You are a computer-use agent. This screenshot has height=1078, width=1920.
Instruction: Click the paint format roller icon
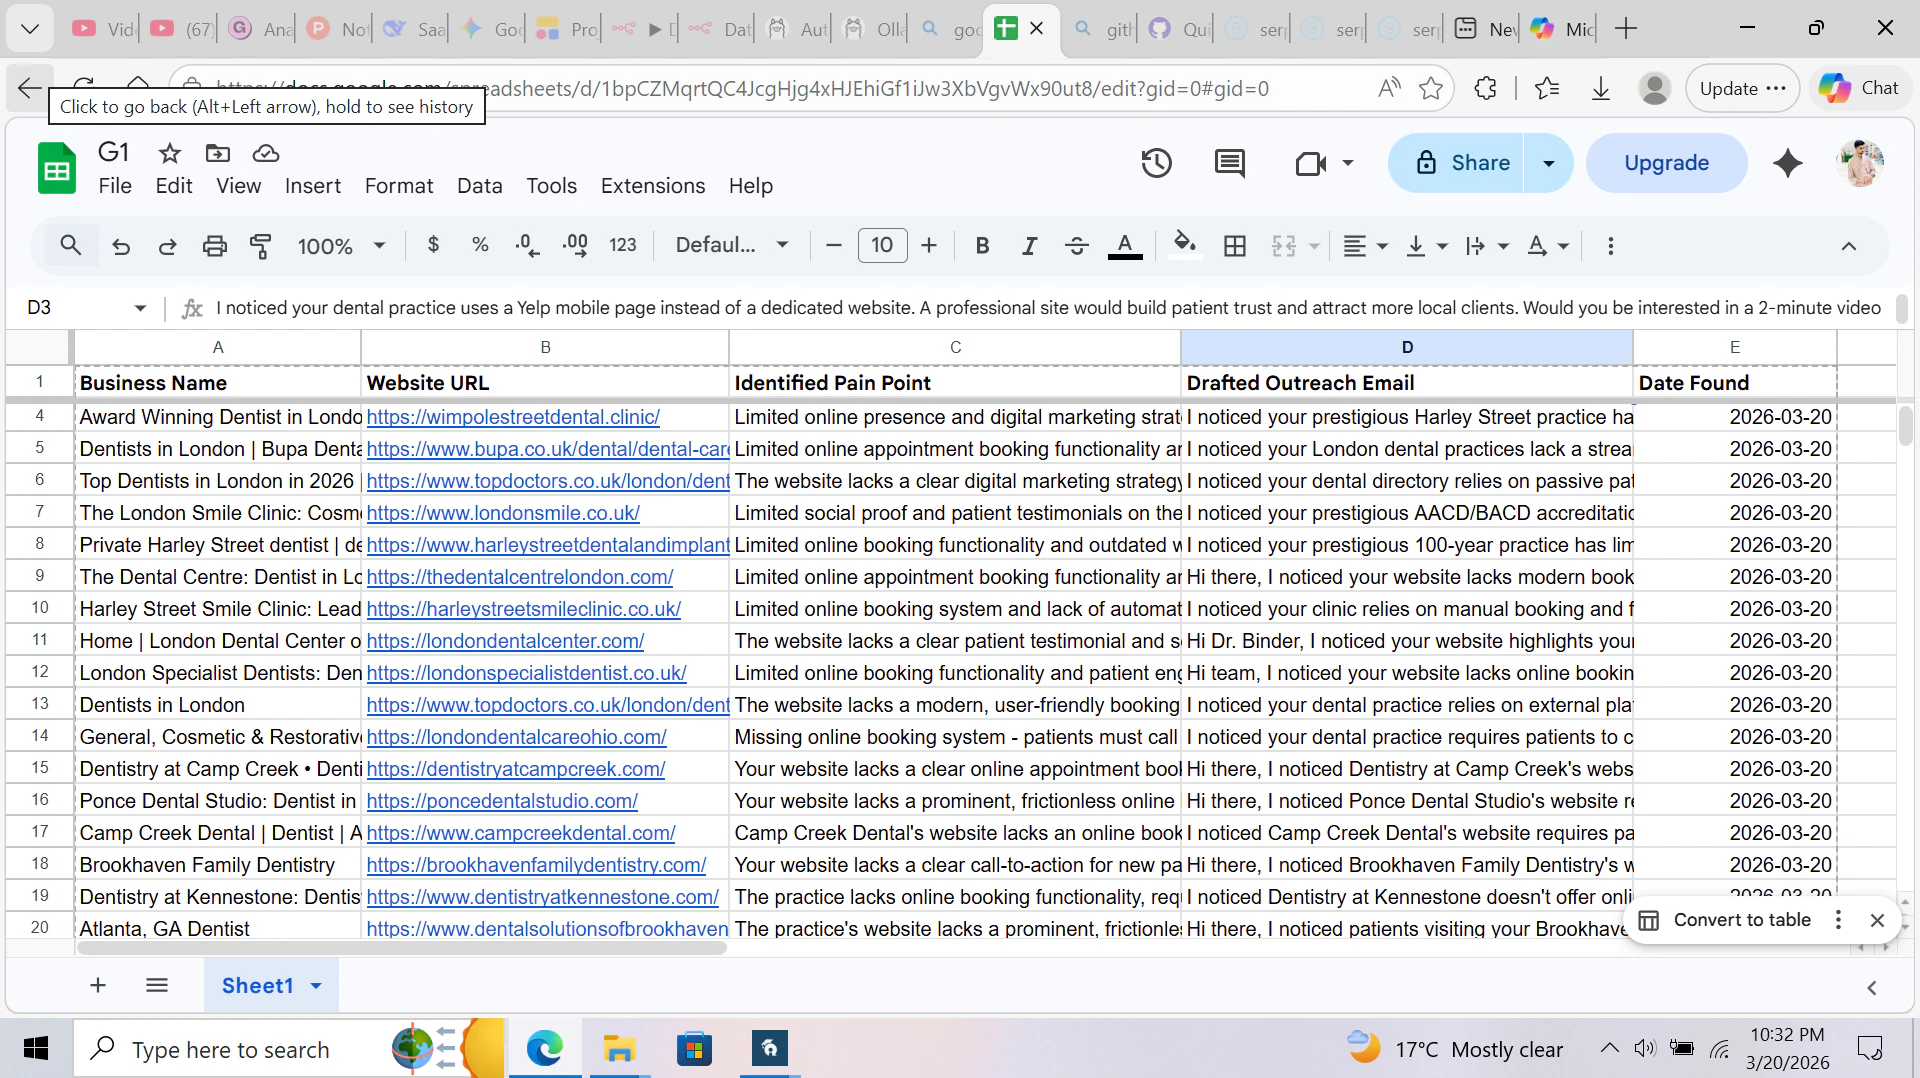[261, 246]
